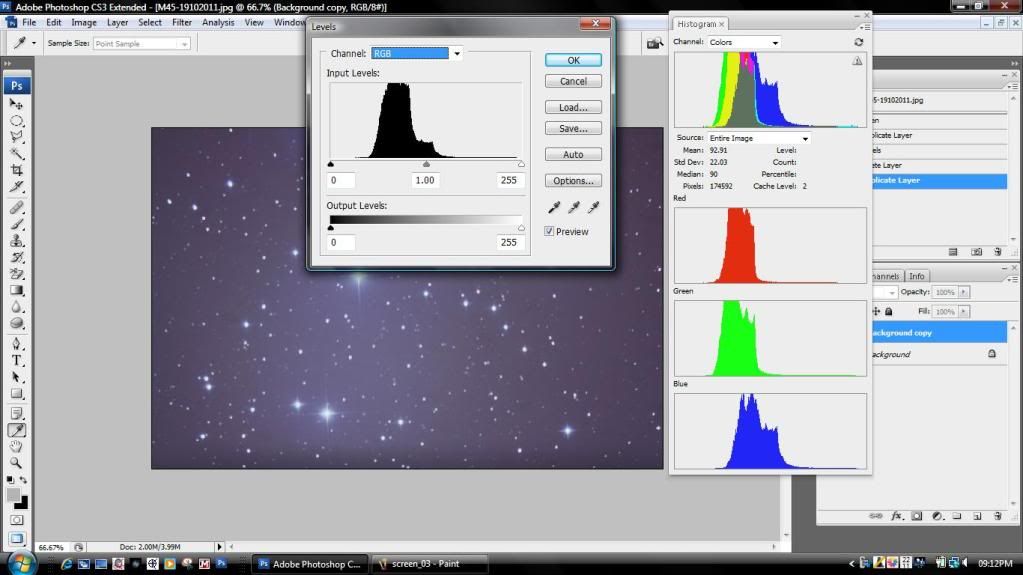The height and width of the screenshot is (575, 1023).
Task: Open the Layer menu
Action: [x=117, y=22]
